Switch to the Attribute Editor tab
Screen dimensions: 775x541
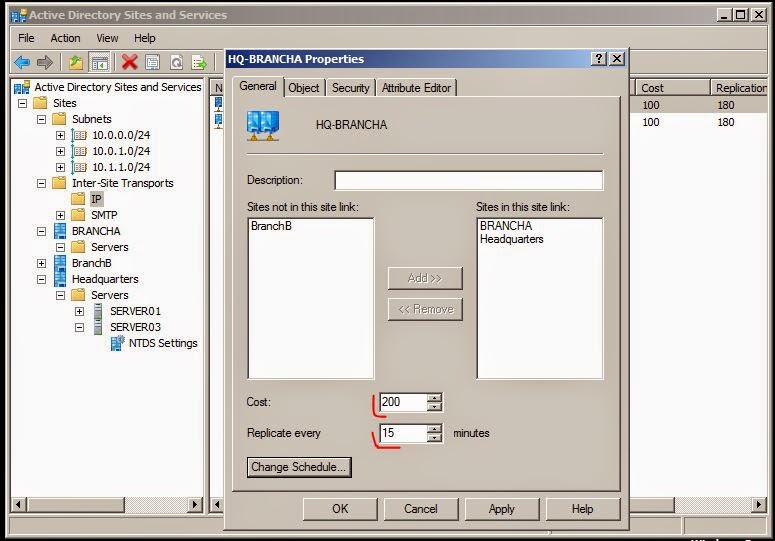pyautogui.click(x=416, y=88)
